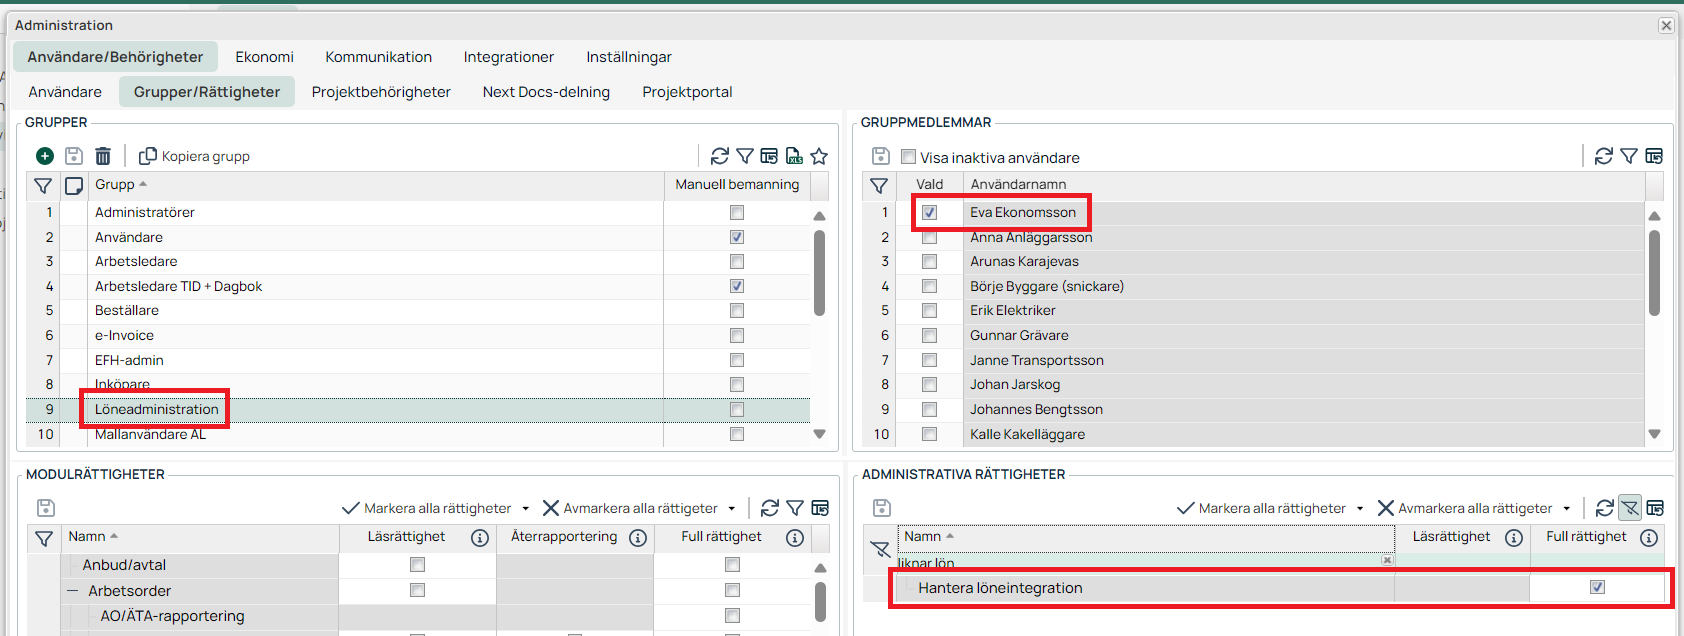Switch to the Ekonomi tab
Viewport: 1684px width, 636px height.
click(x=264, y=57)
